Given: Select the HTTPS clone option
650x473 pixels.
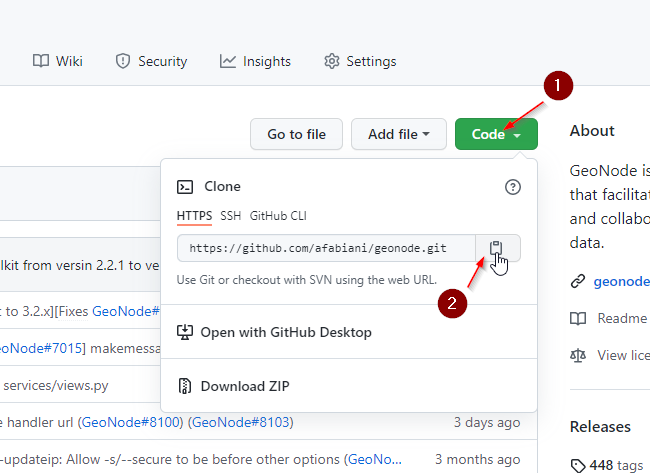Looking at the screenshot, I should 194,216.
